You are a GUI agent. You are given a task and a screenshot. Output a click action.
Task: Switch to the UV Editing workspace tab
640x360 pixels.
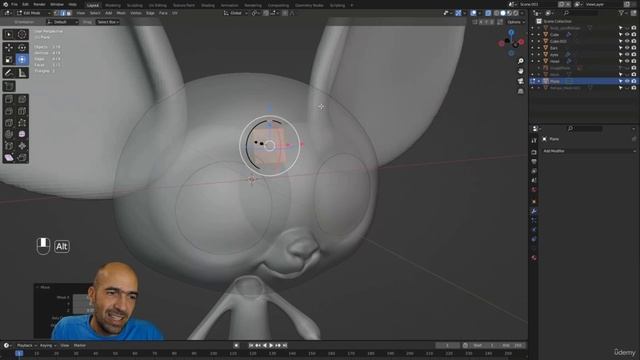coord(158,5)
